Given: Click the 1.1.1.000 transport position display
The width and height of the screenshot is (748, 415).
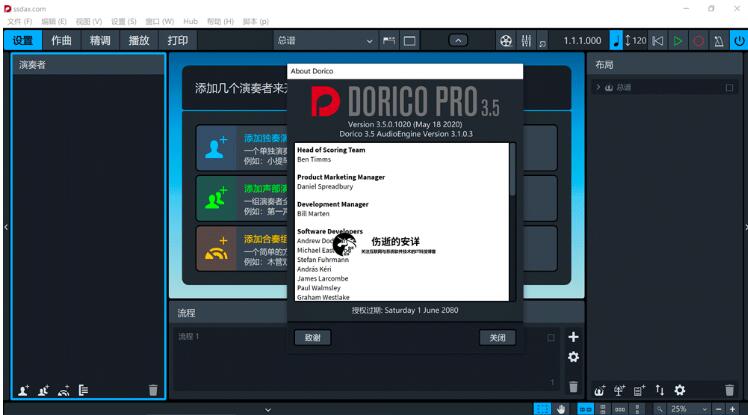Looking at the screenshot, I should click(x=582, y=41).
